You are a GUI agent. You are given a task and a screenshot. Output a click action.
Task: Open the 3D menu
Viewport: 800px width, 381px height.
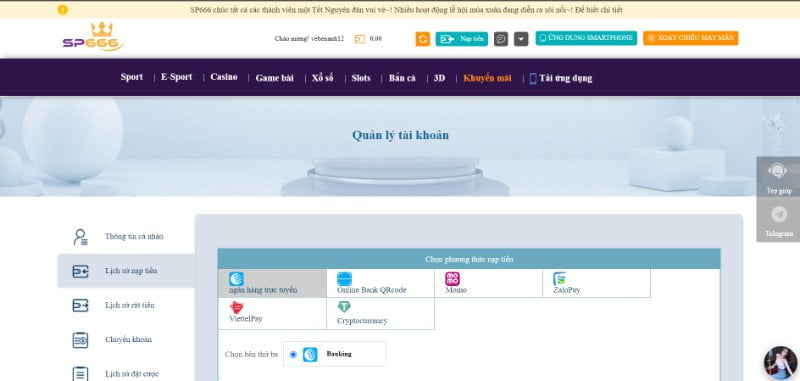click(439, 78)
